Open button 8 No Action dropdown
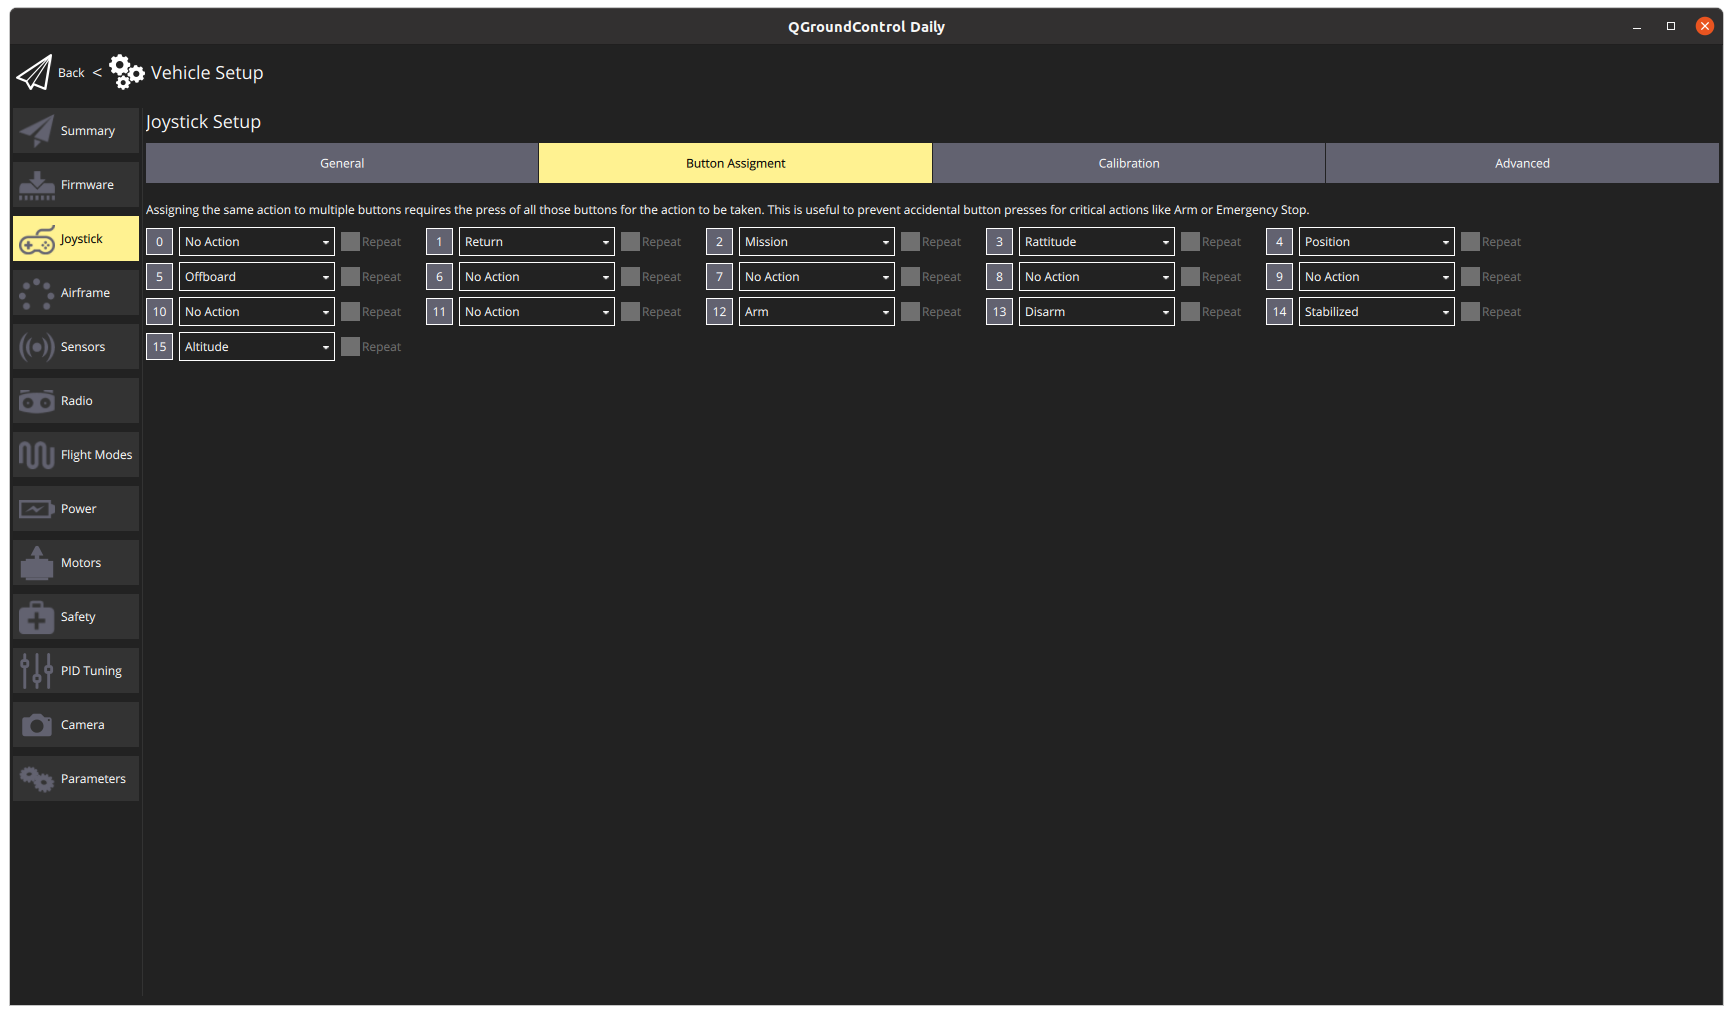The height and width of the screenshot is (1015, 1733). point(1097,277)
